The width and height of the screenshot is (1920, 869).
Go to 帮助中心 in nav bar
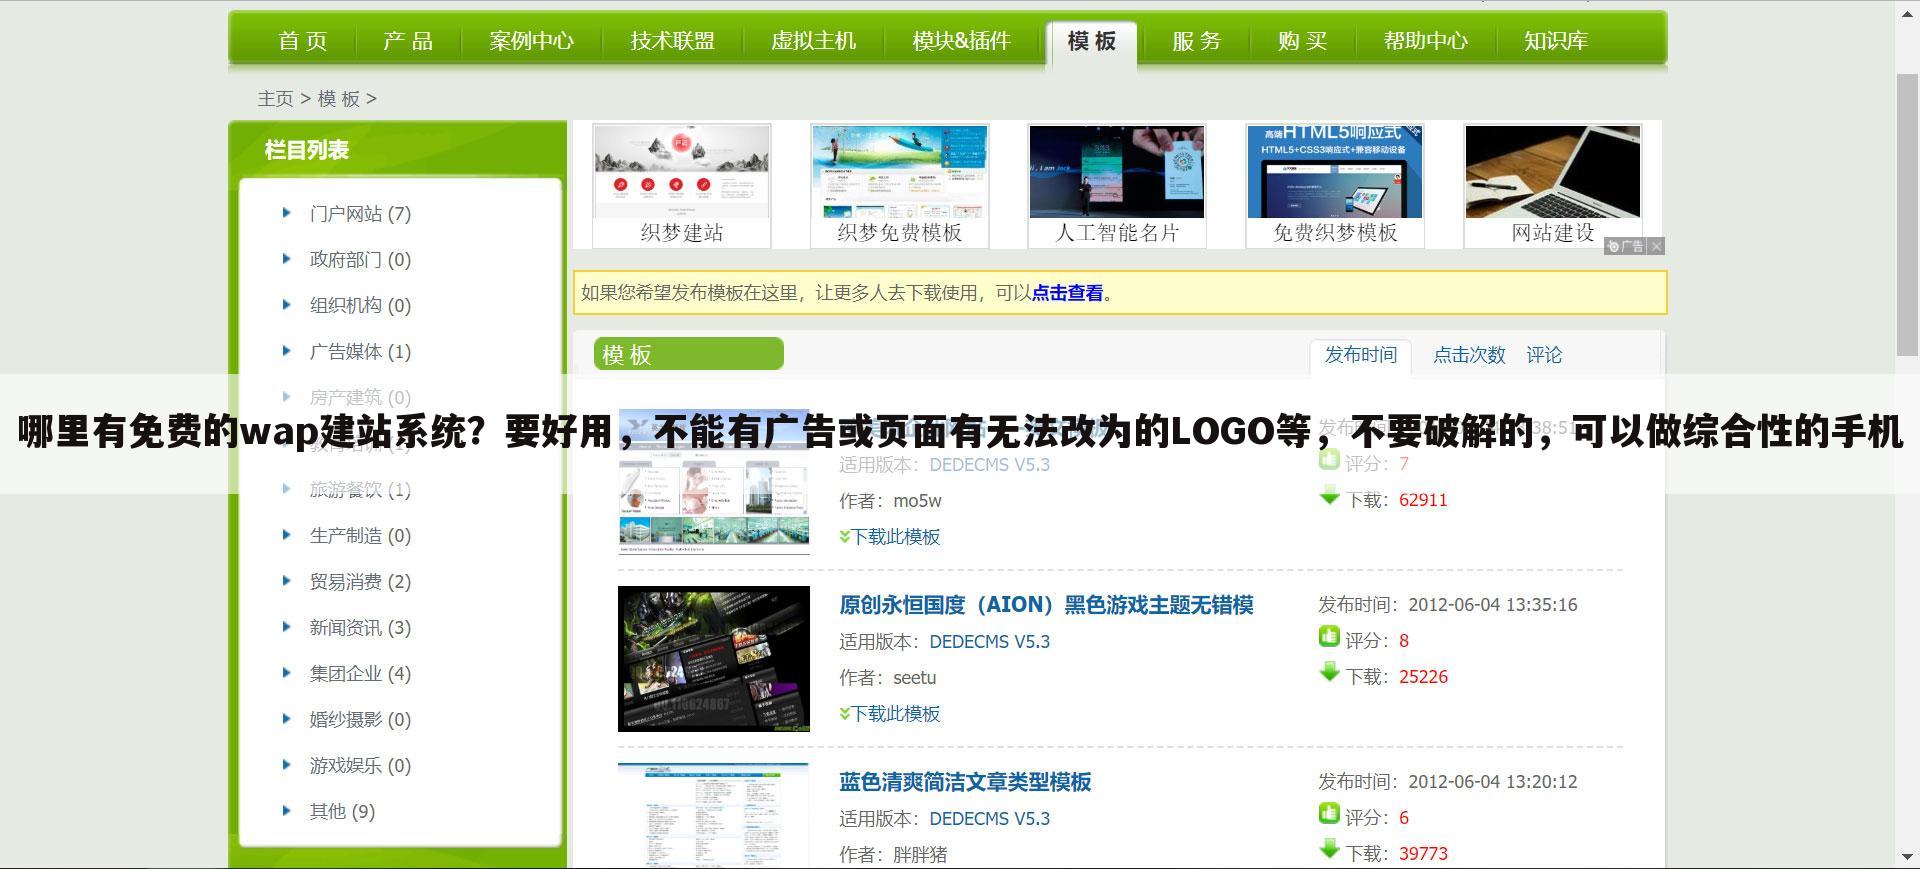pos(1426,41)
